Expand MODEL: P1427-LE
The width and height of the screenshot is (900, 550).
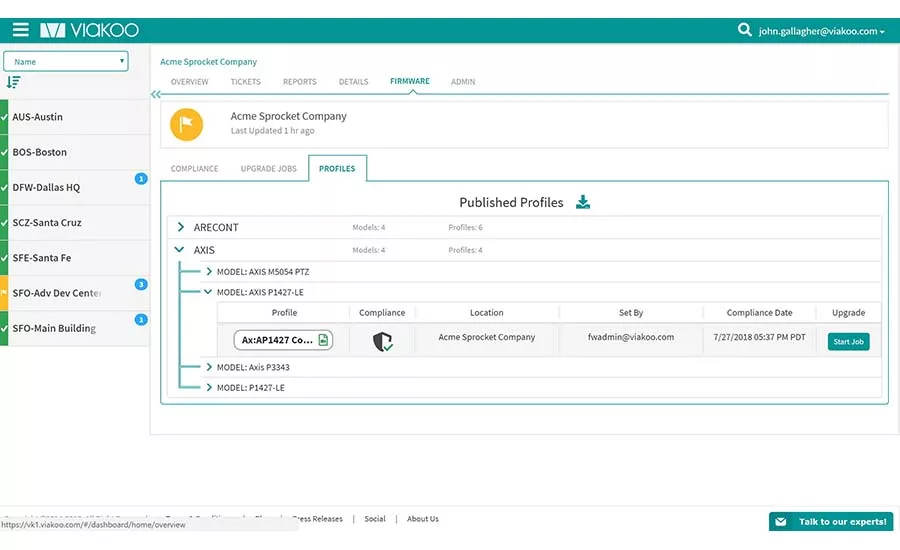[209, 388]
